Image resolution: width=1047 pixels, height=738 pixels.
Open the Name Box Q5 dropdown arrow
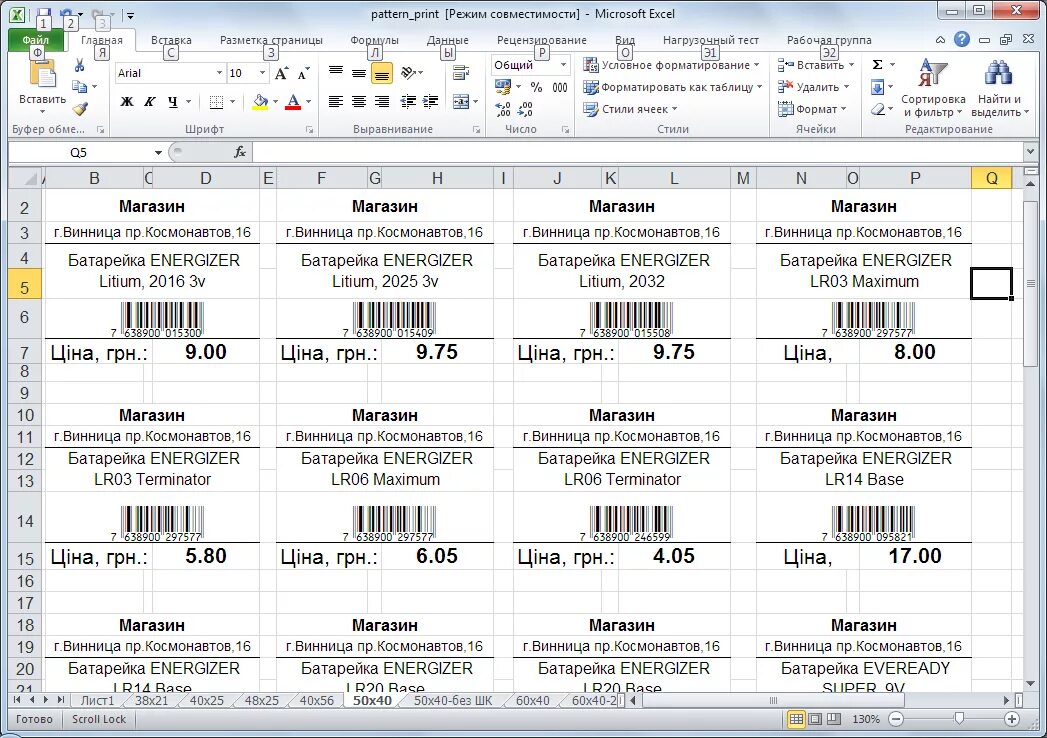click(x=158, y=152)
